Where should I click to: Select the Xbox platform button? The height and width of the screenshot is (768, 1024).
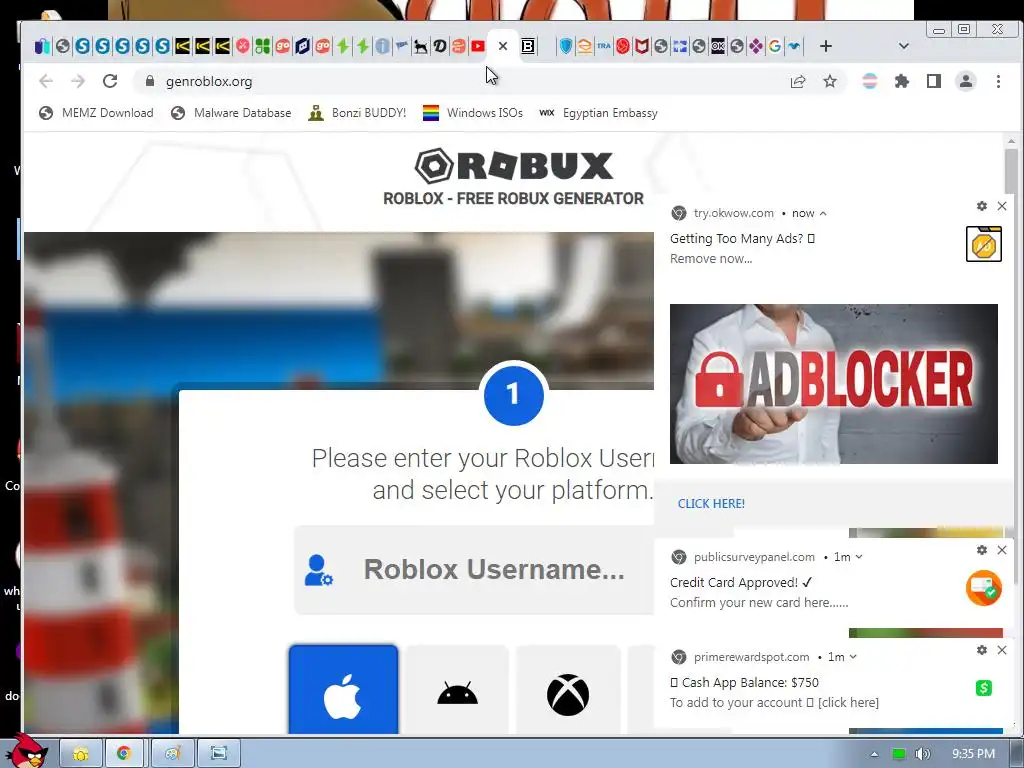[x=568, y=690]
